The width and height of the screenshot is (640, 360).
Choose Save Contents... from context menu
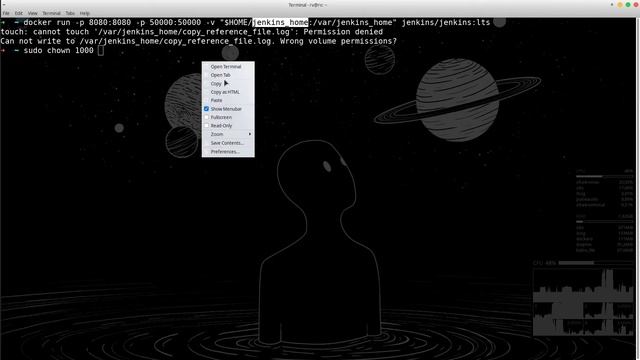tap(228, 143)
